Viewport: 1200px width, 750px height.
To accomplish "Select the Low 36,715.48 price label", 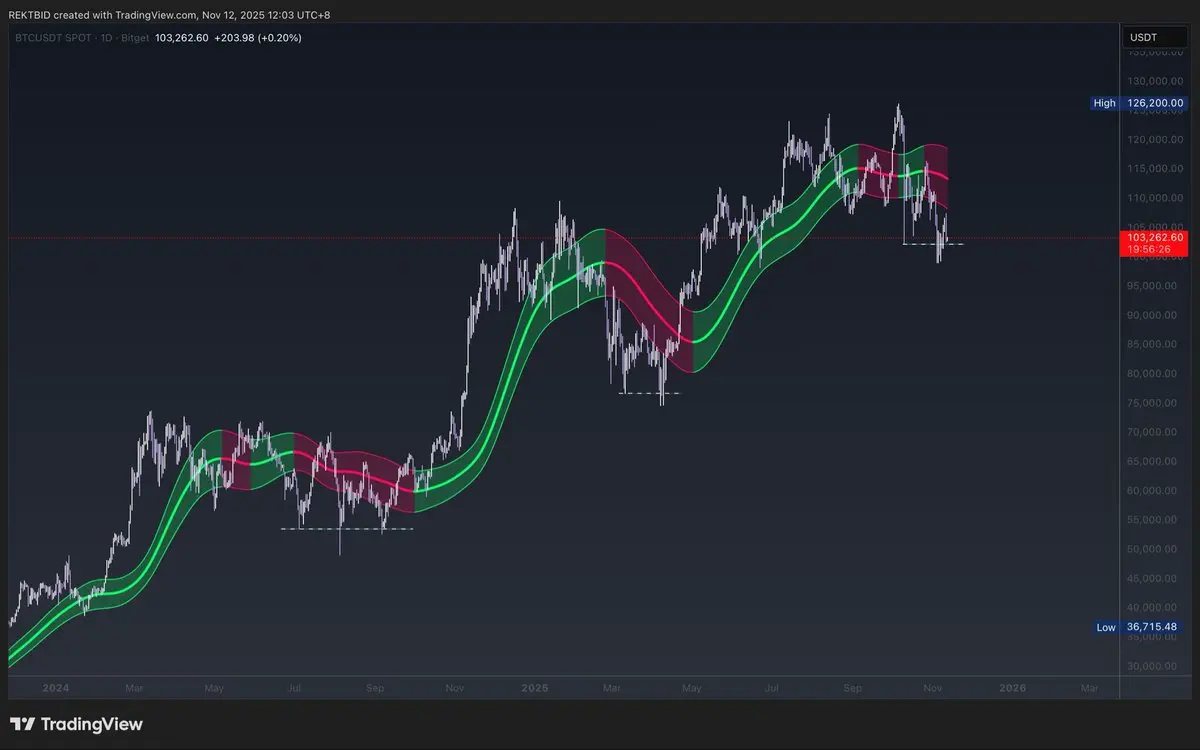I will click(1140, 627).
